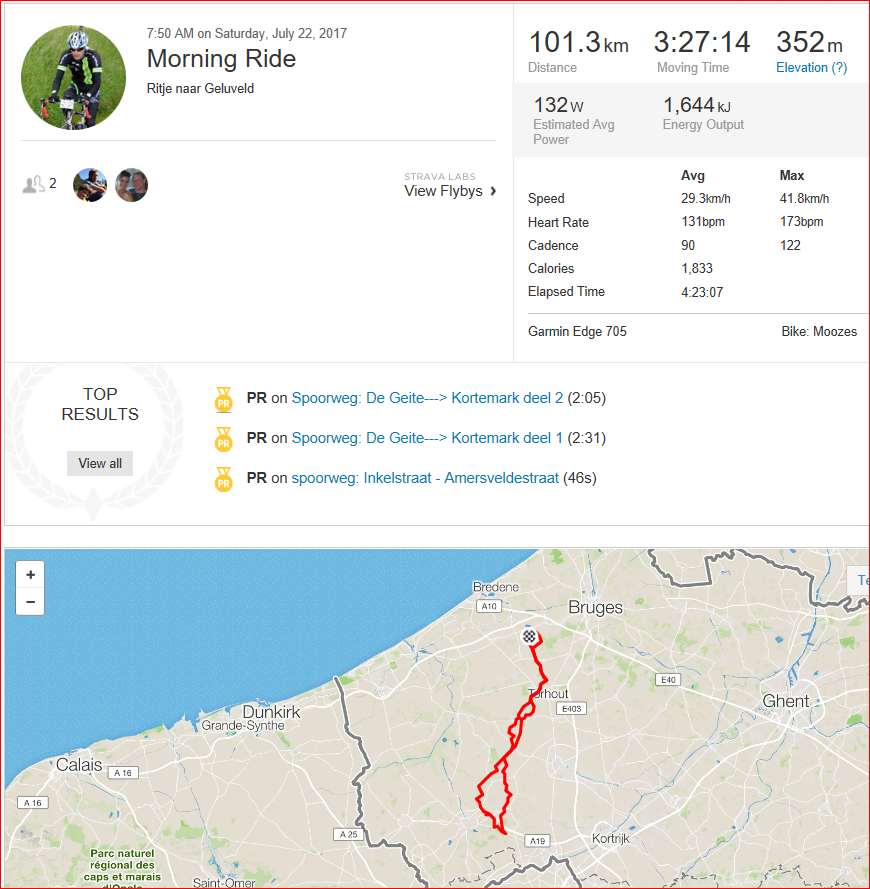Open Kortemark deel 1 segment link
870x889 pixels.
(x=427, y=438)
